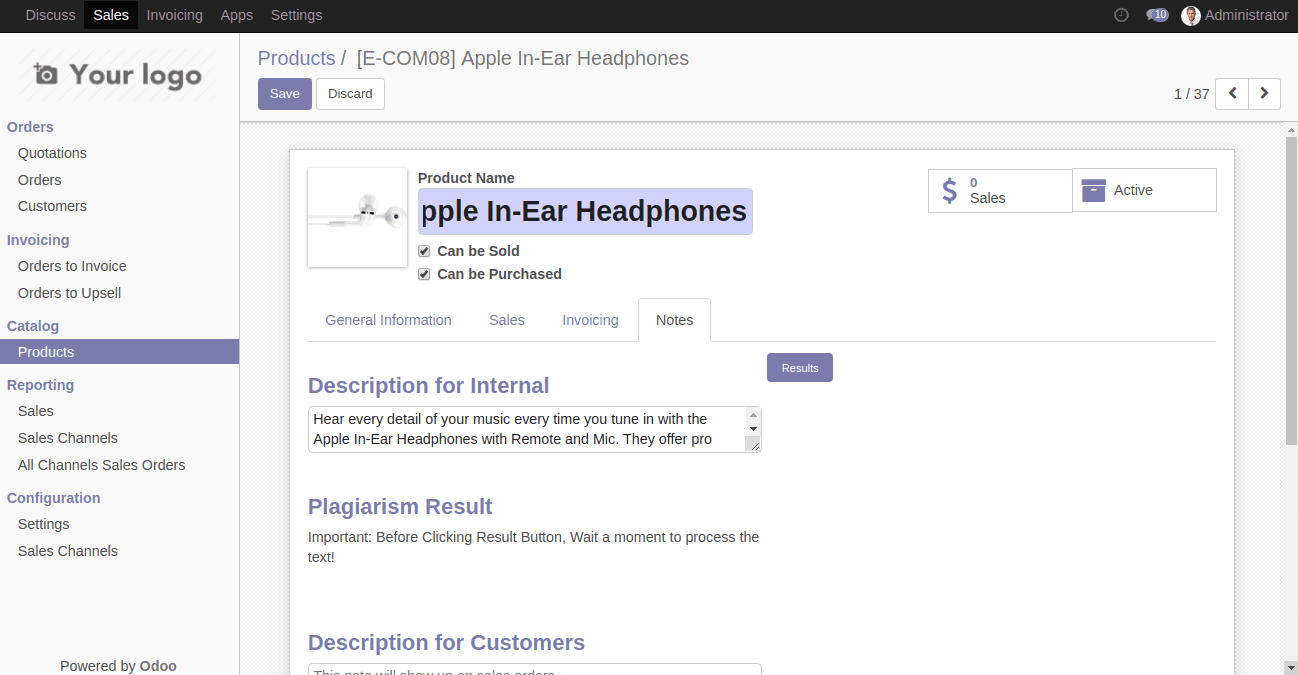
Task: Open the Settings top menu
Action: click(296, 15)
